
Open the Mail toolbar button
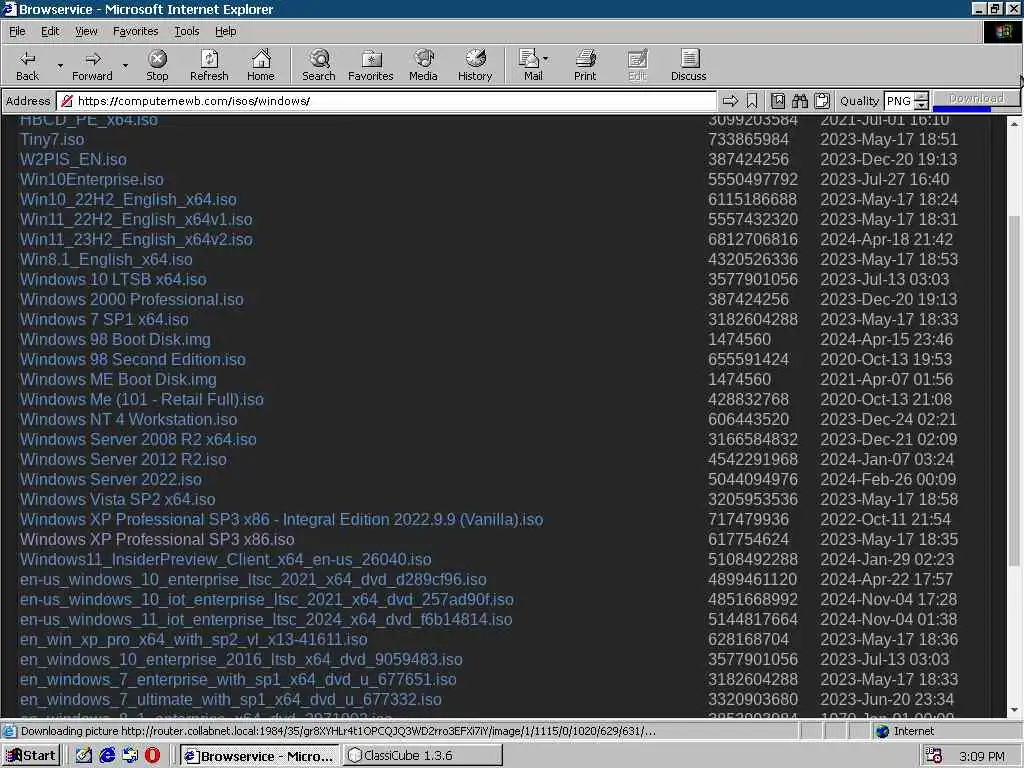[530, 65]
